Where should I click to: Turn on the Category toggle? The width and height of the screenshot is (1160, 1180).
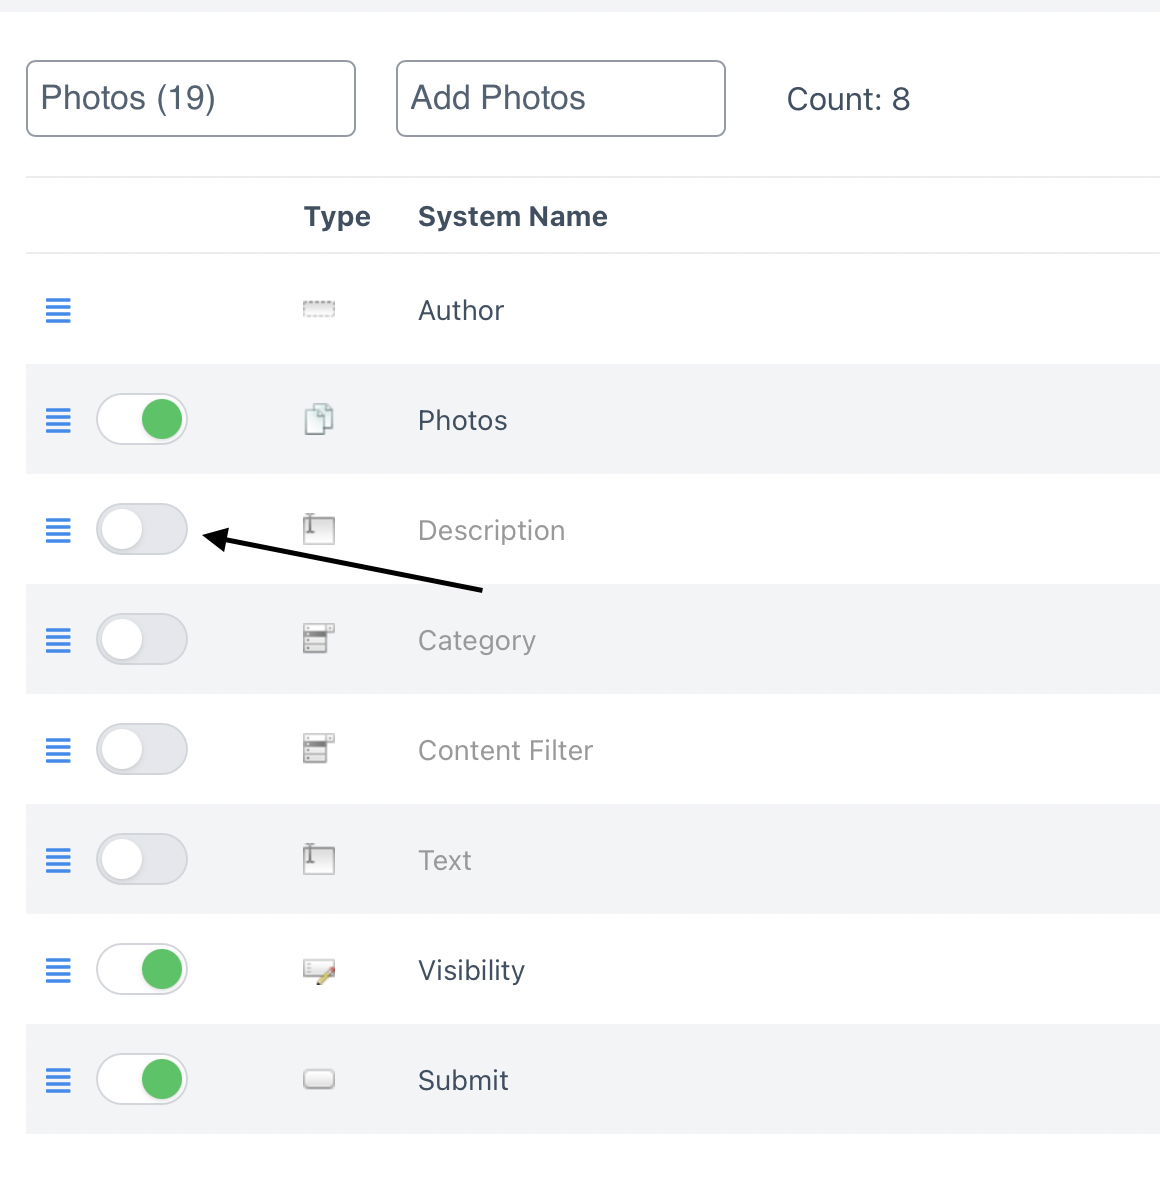[142, 639]
